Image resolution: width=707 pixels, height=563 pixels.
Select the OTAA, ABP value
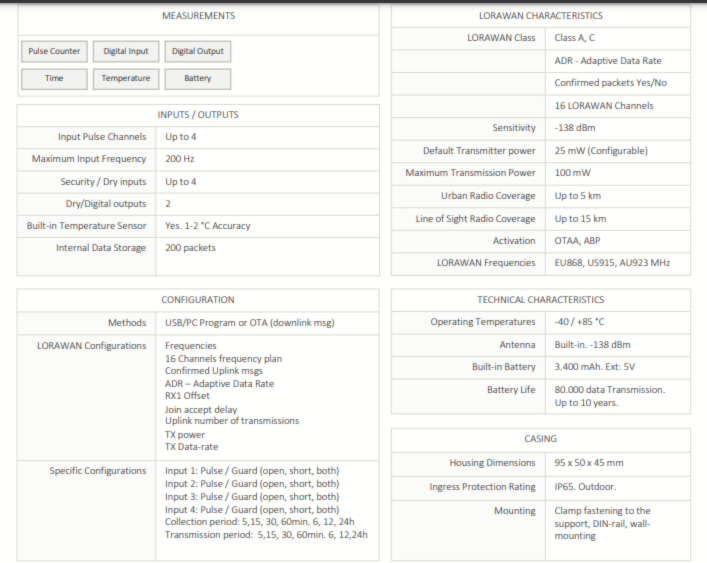tap(577, 241)
